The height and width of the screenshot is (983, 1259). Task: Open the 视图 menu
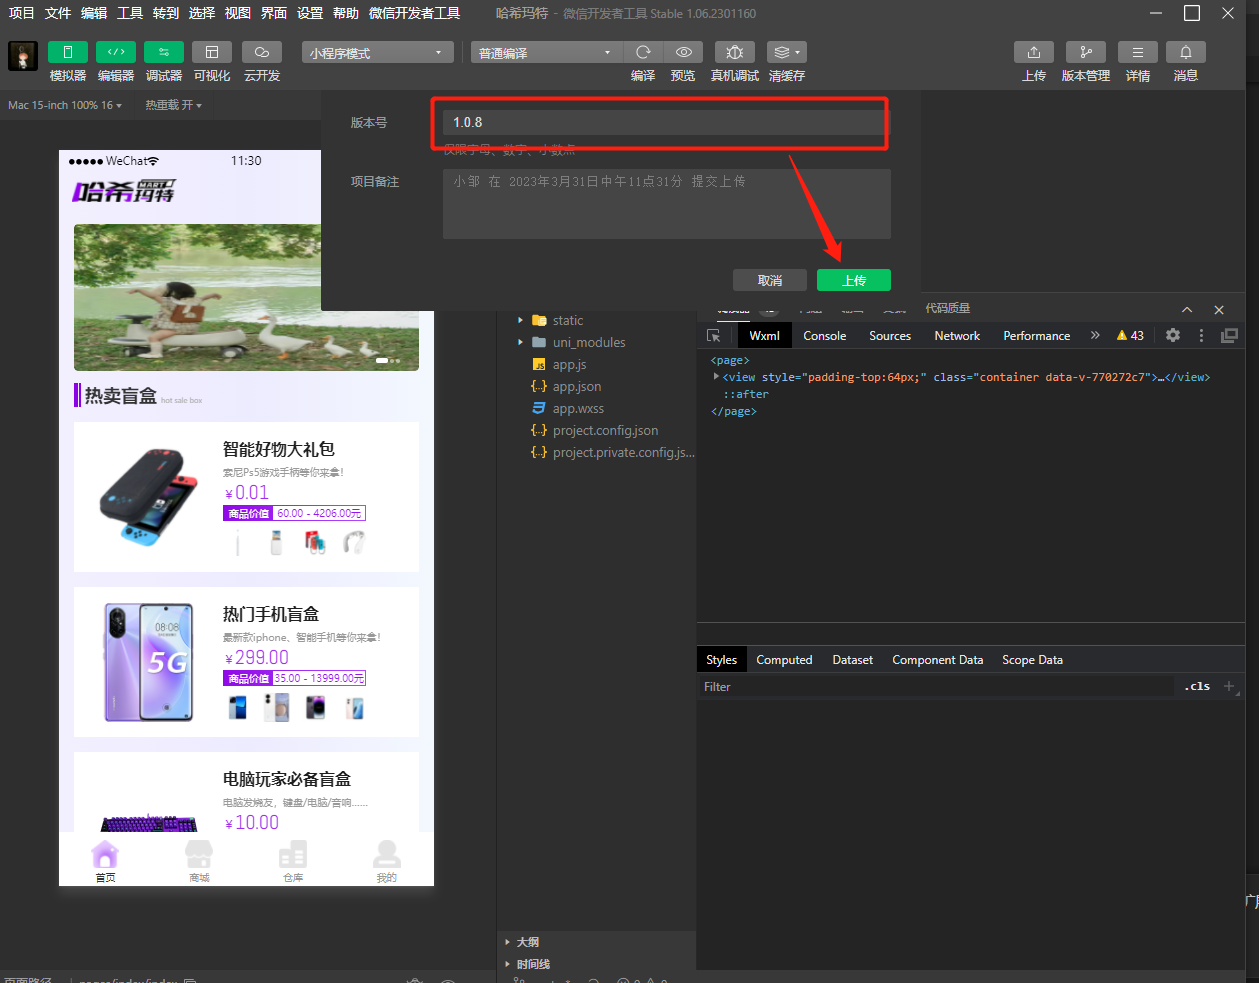238,13
